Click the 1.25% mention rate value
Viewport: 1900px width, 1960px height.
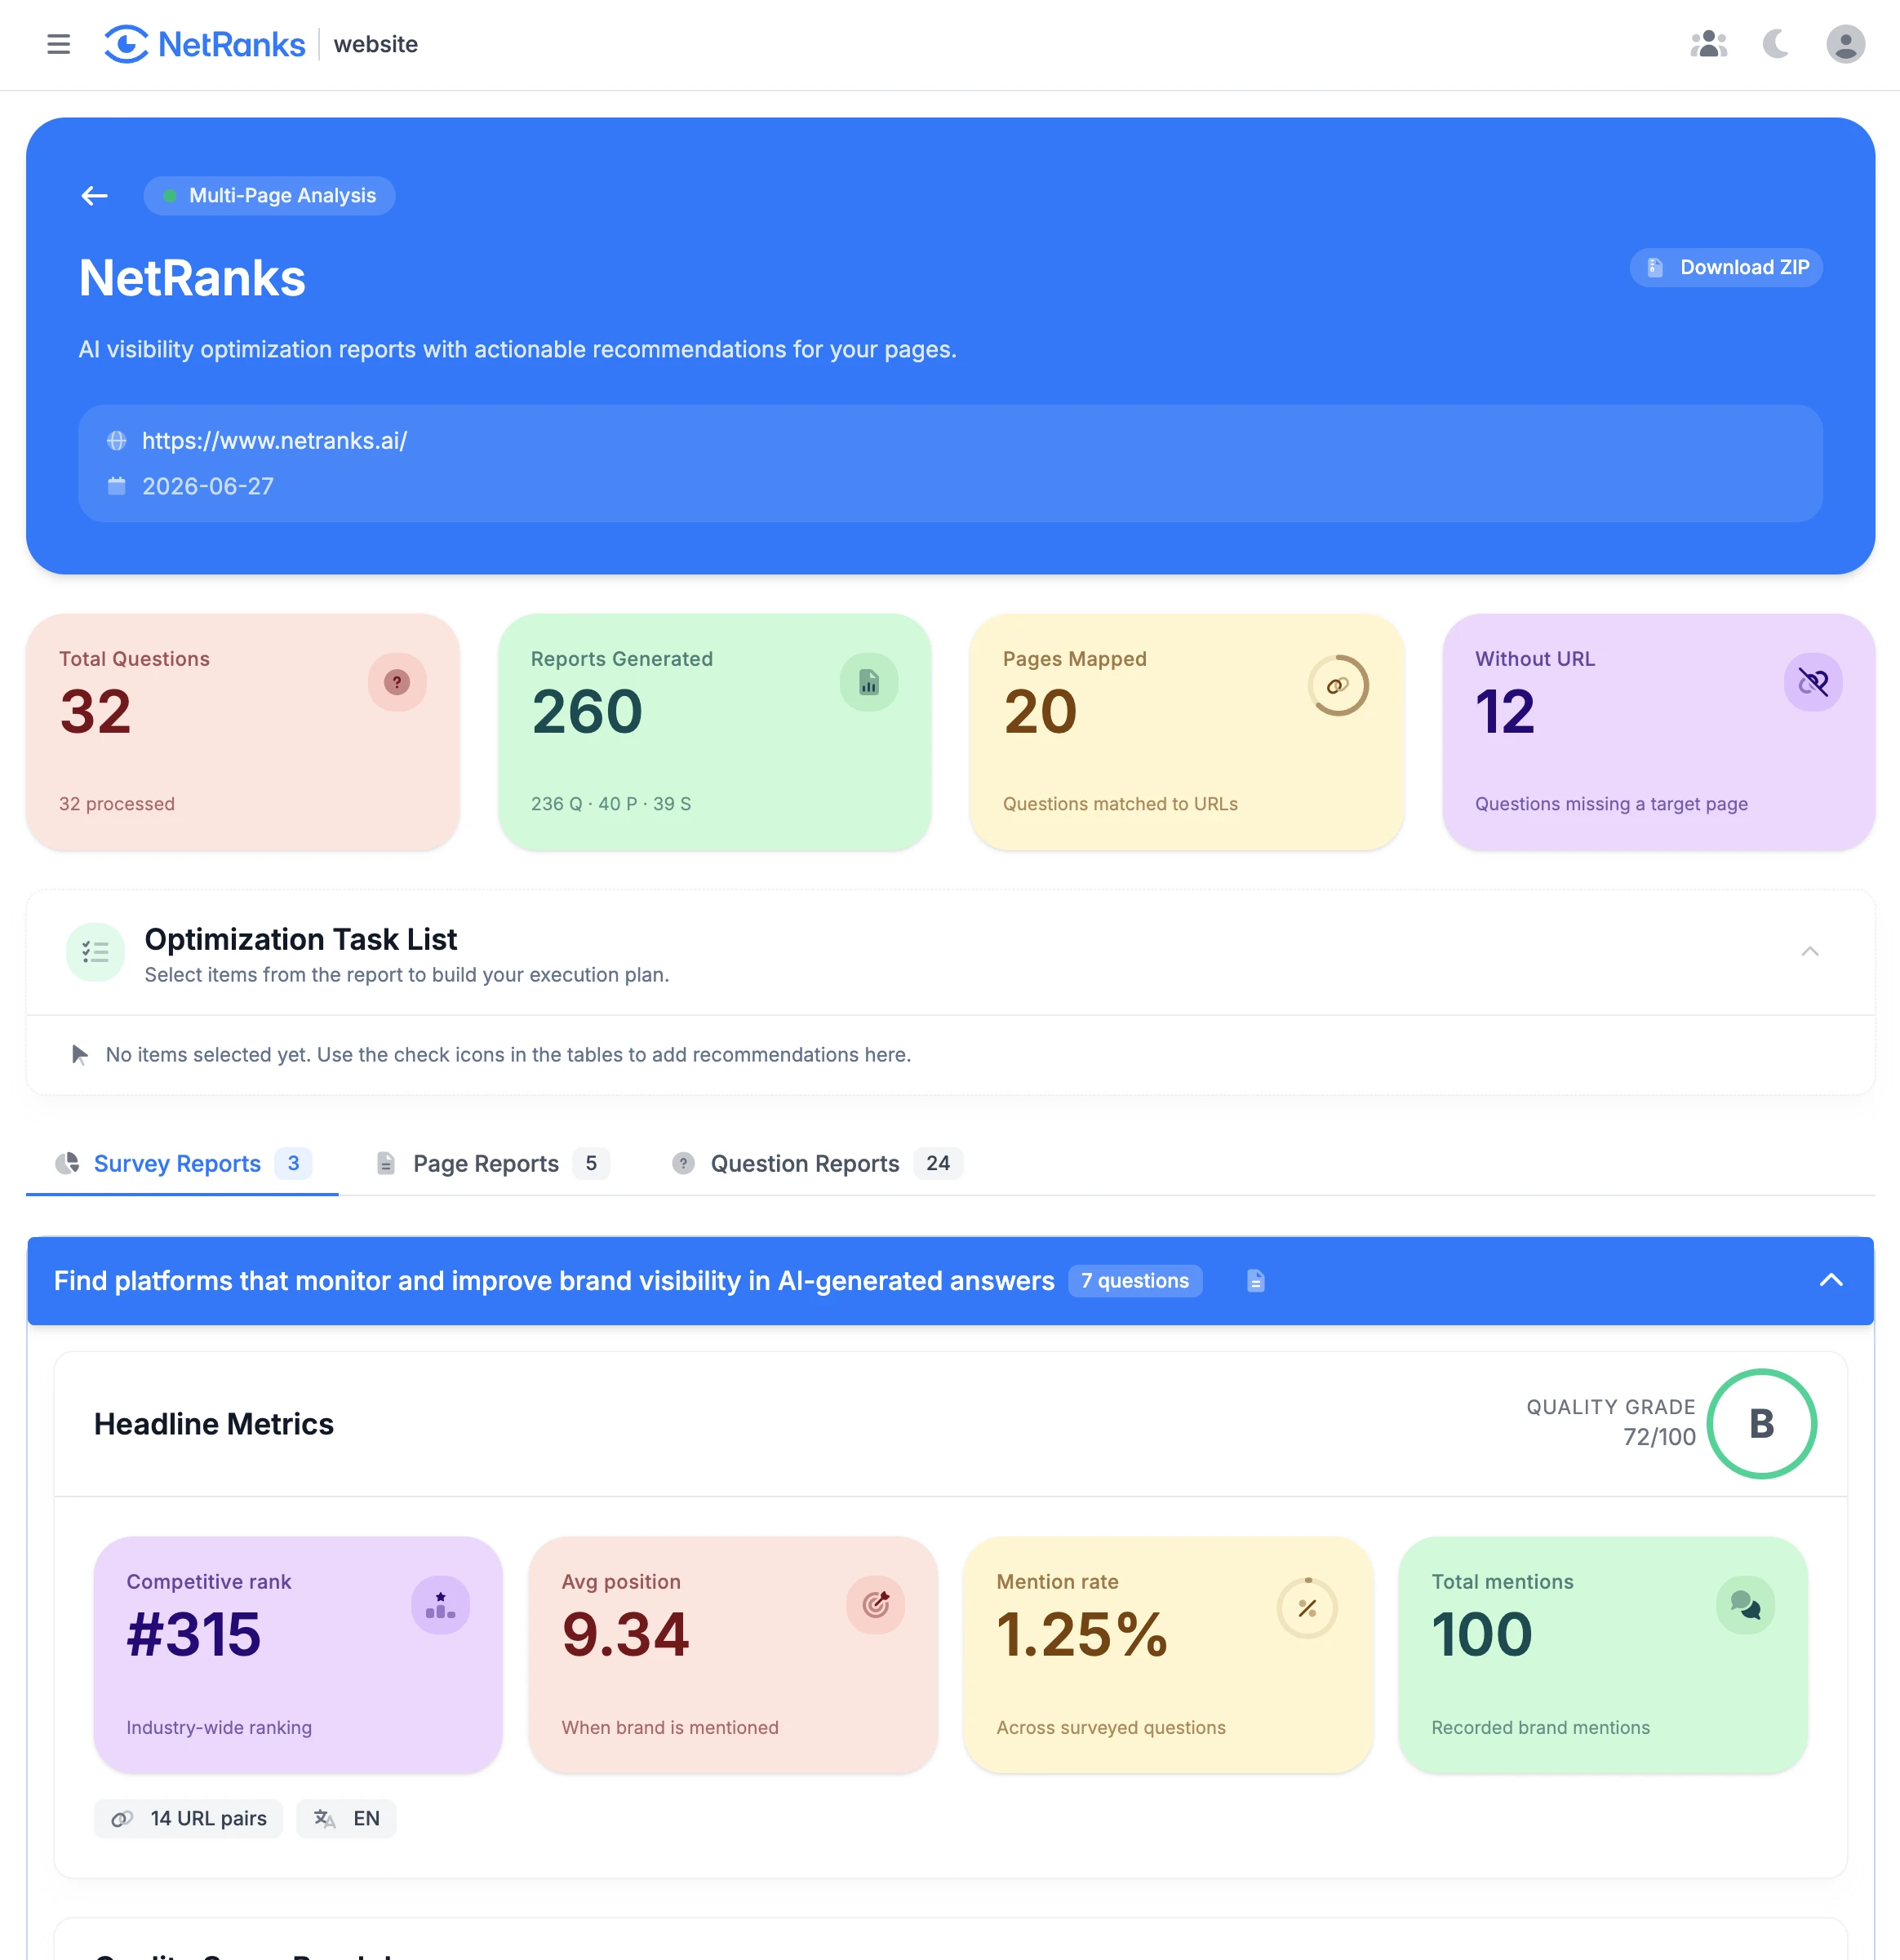click(1082, 1635)
